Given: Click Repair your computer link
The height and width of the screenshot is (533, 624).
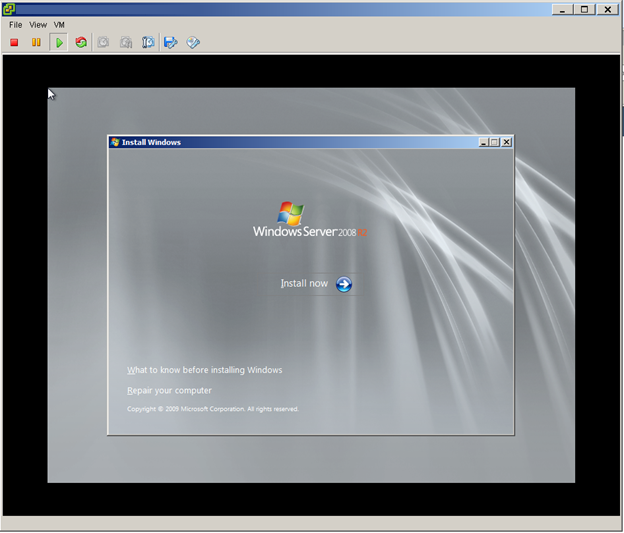Looking at the screenshot, I should 170,390.
